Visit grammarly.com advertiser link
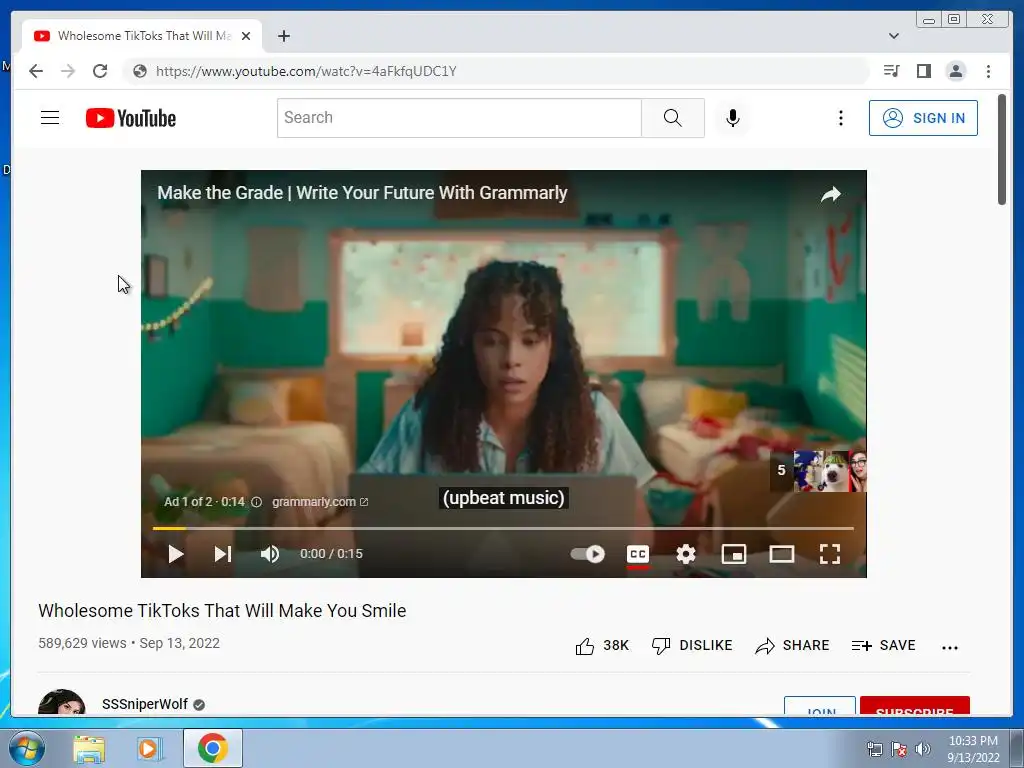The height and width of the screenshot is (768, 1024). tap(320, 502)
